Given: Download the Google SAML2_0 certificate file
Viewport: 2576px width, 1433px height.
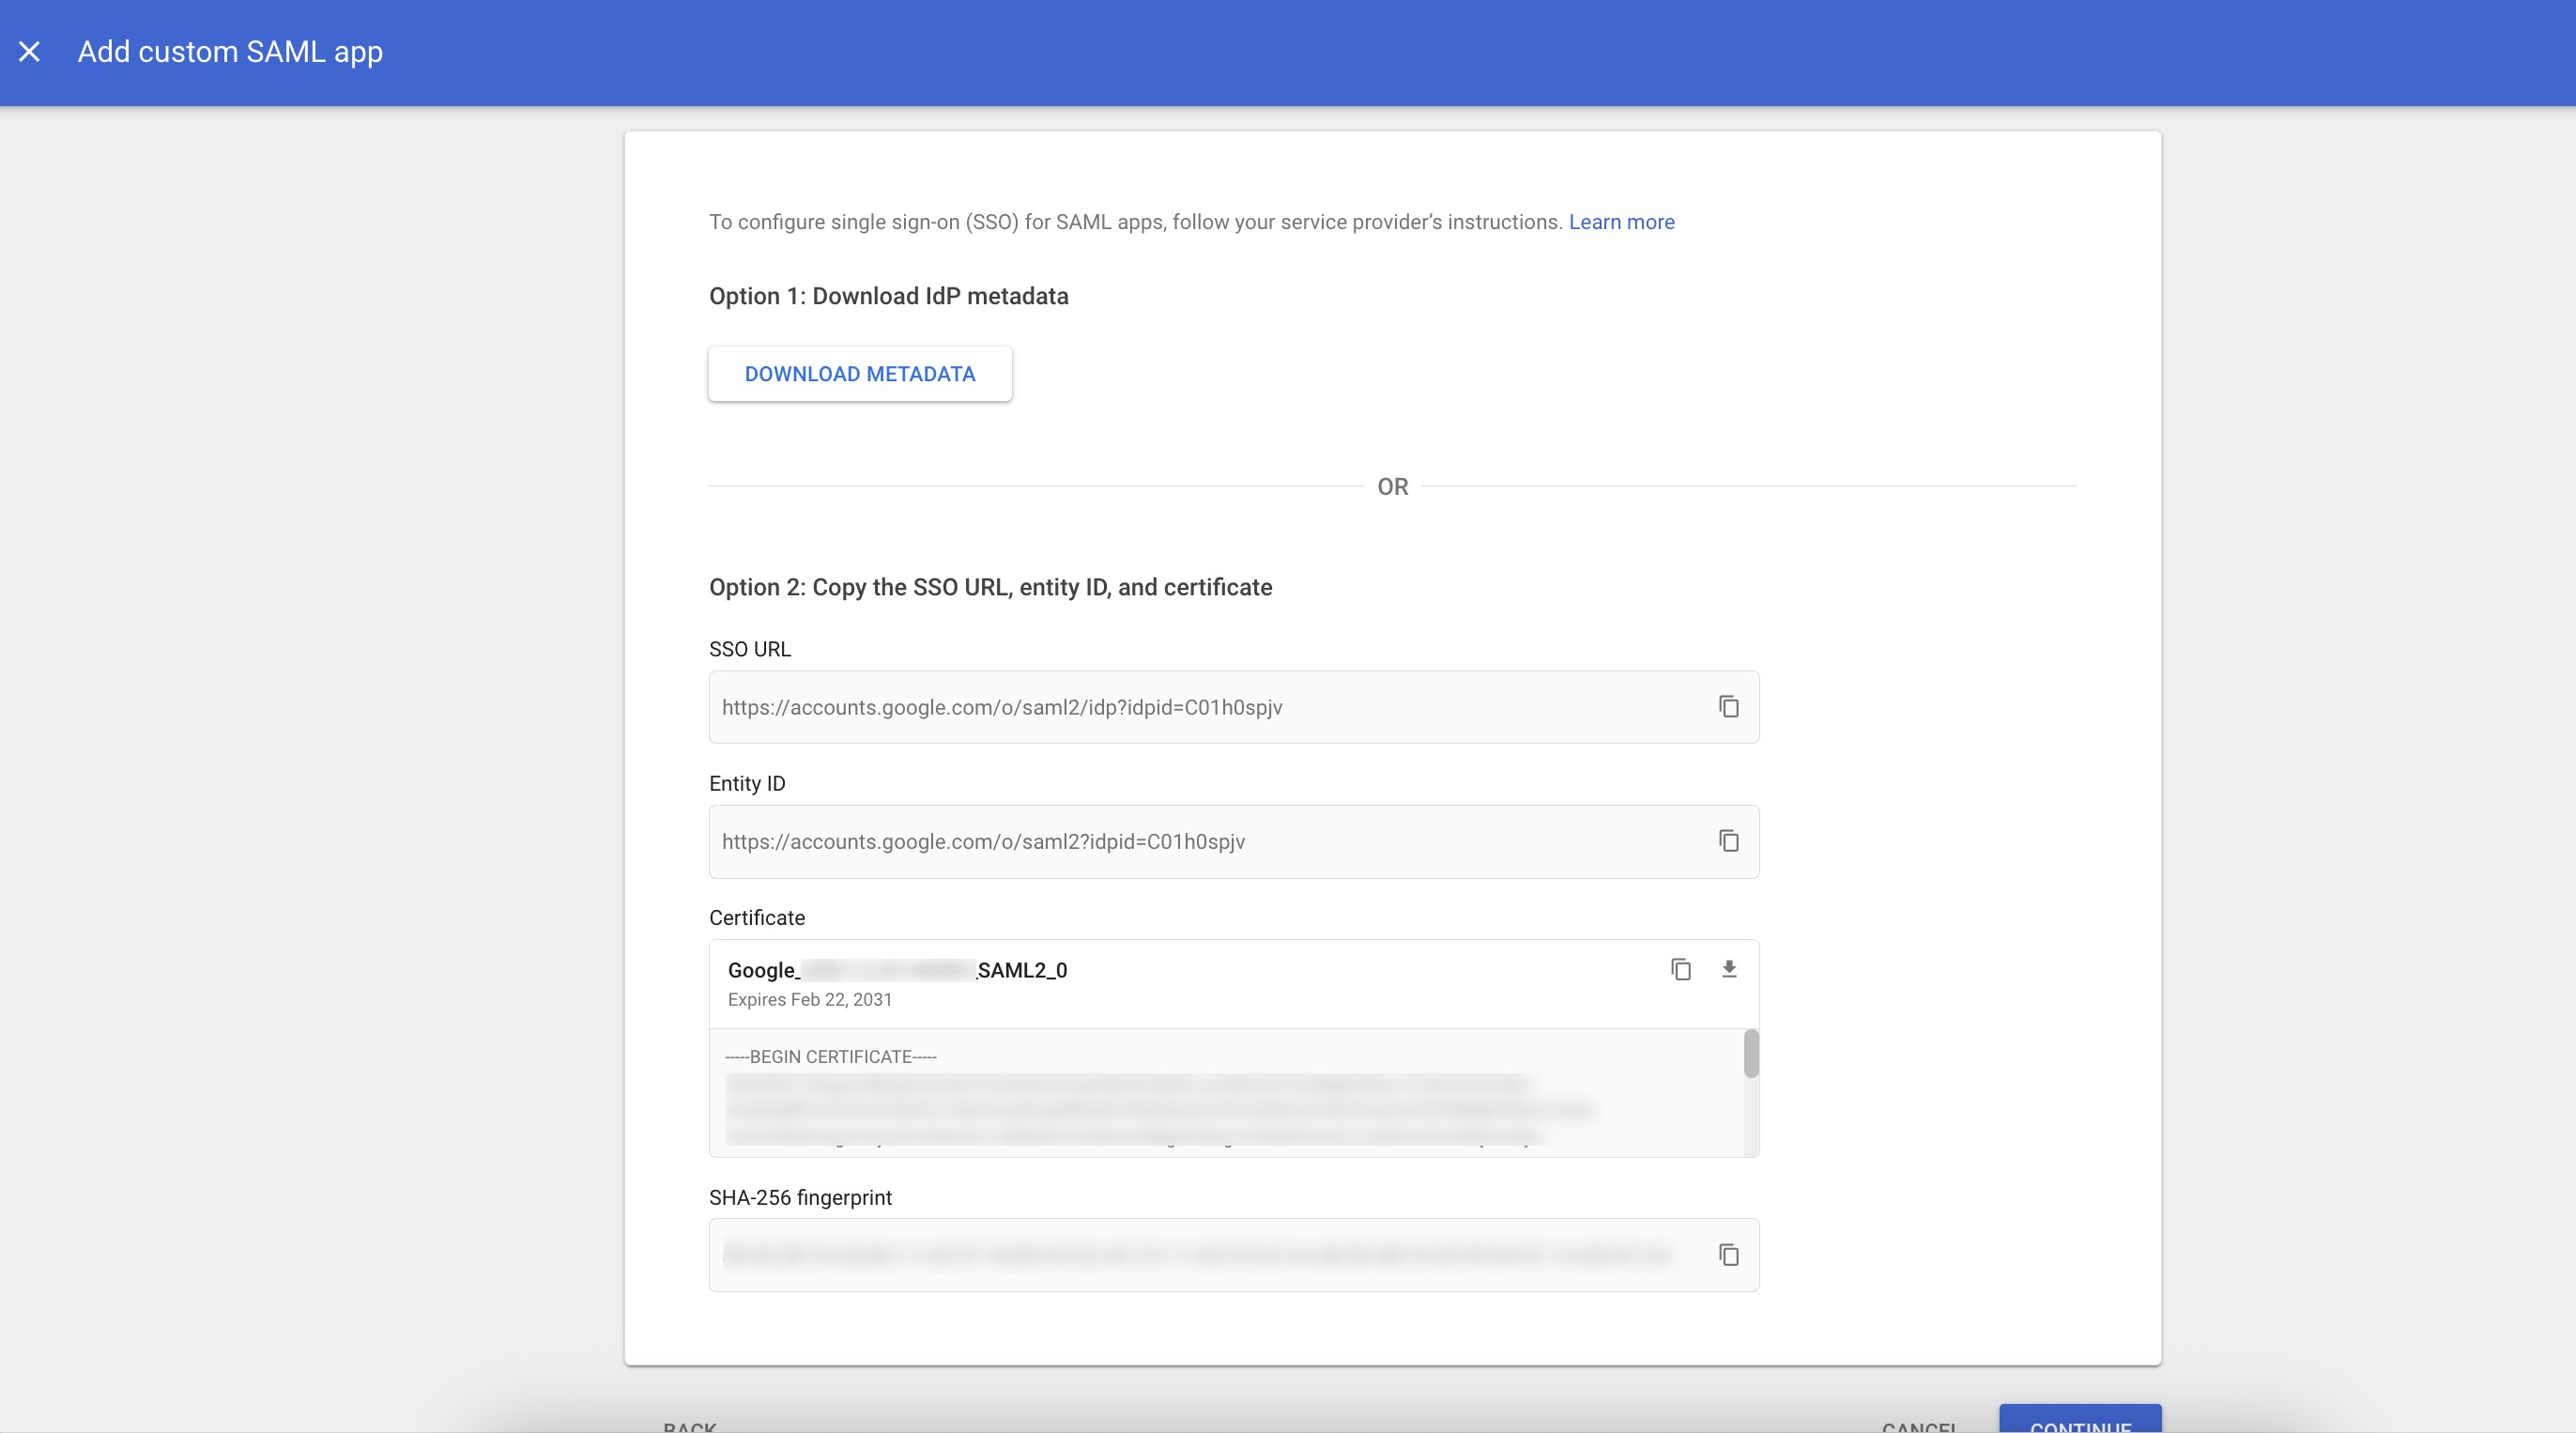Looking at the screenshot, I should coord(1728,969).
